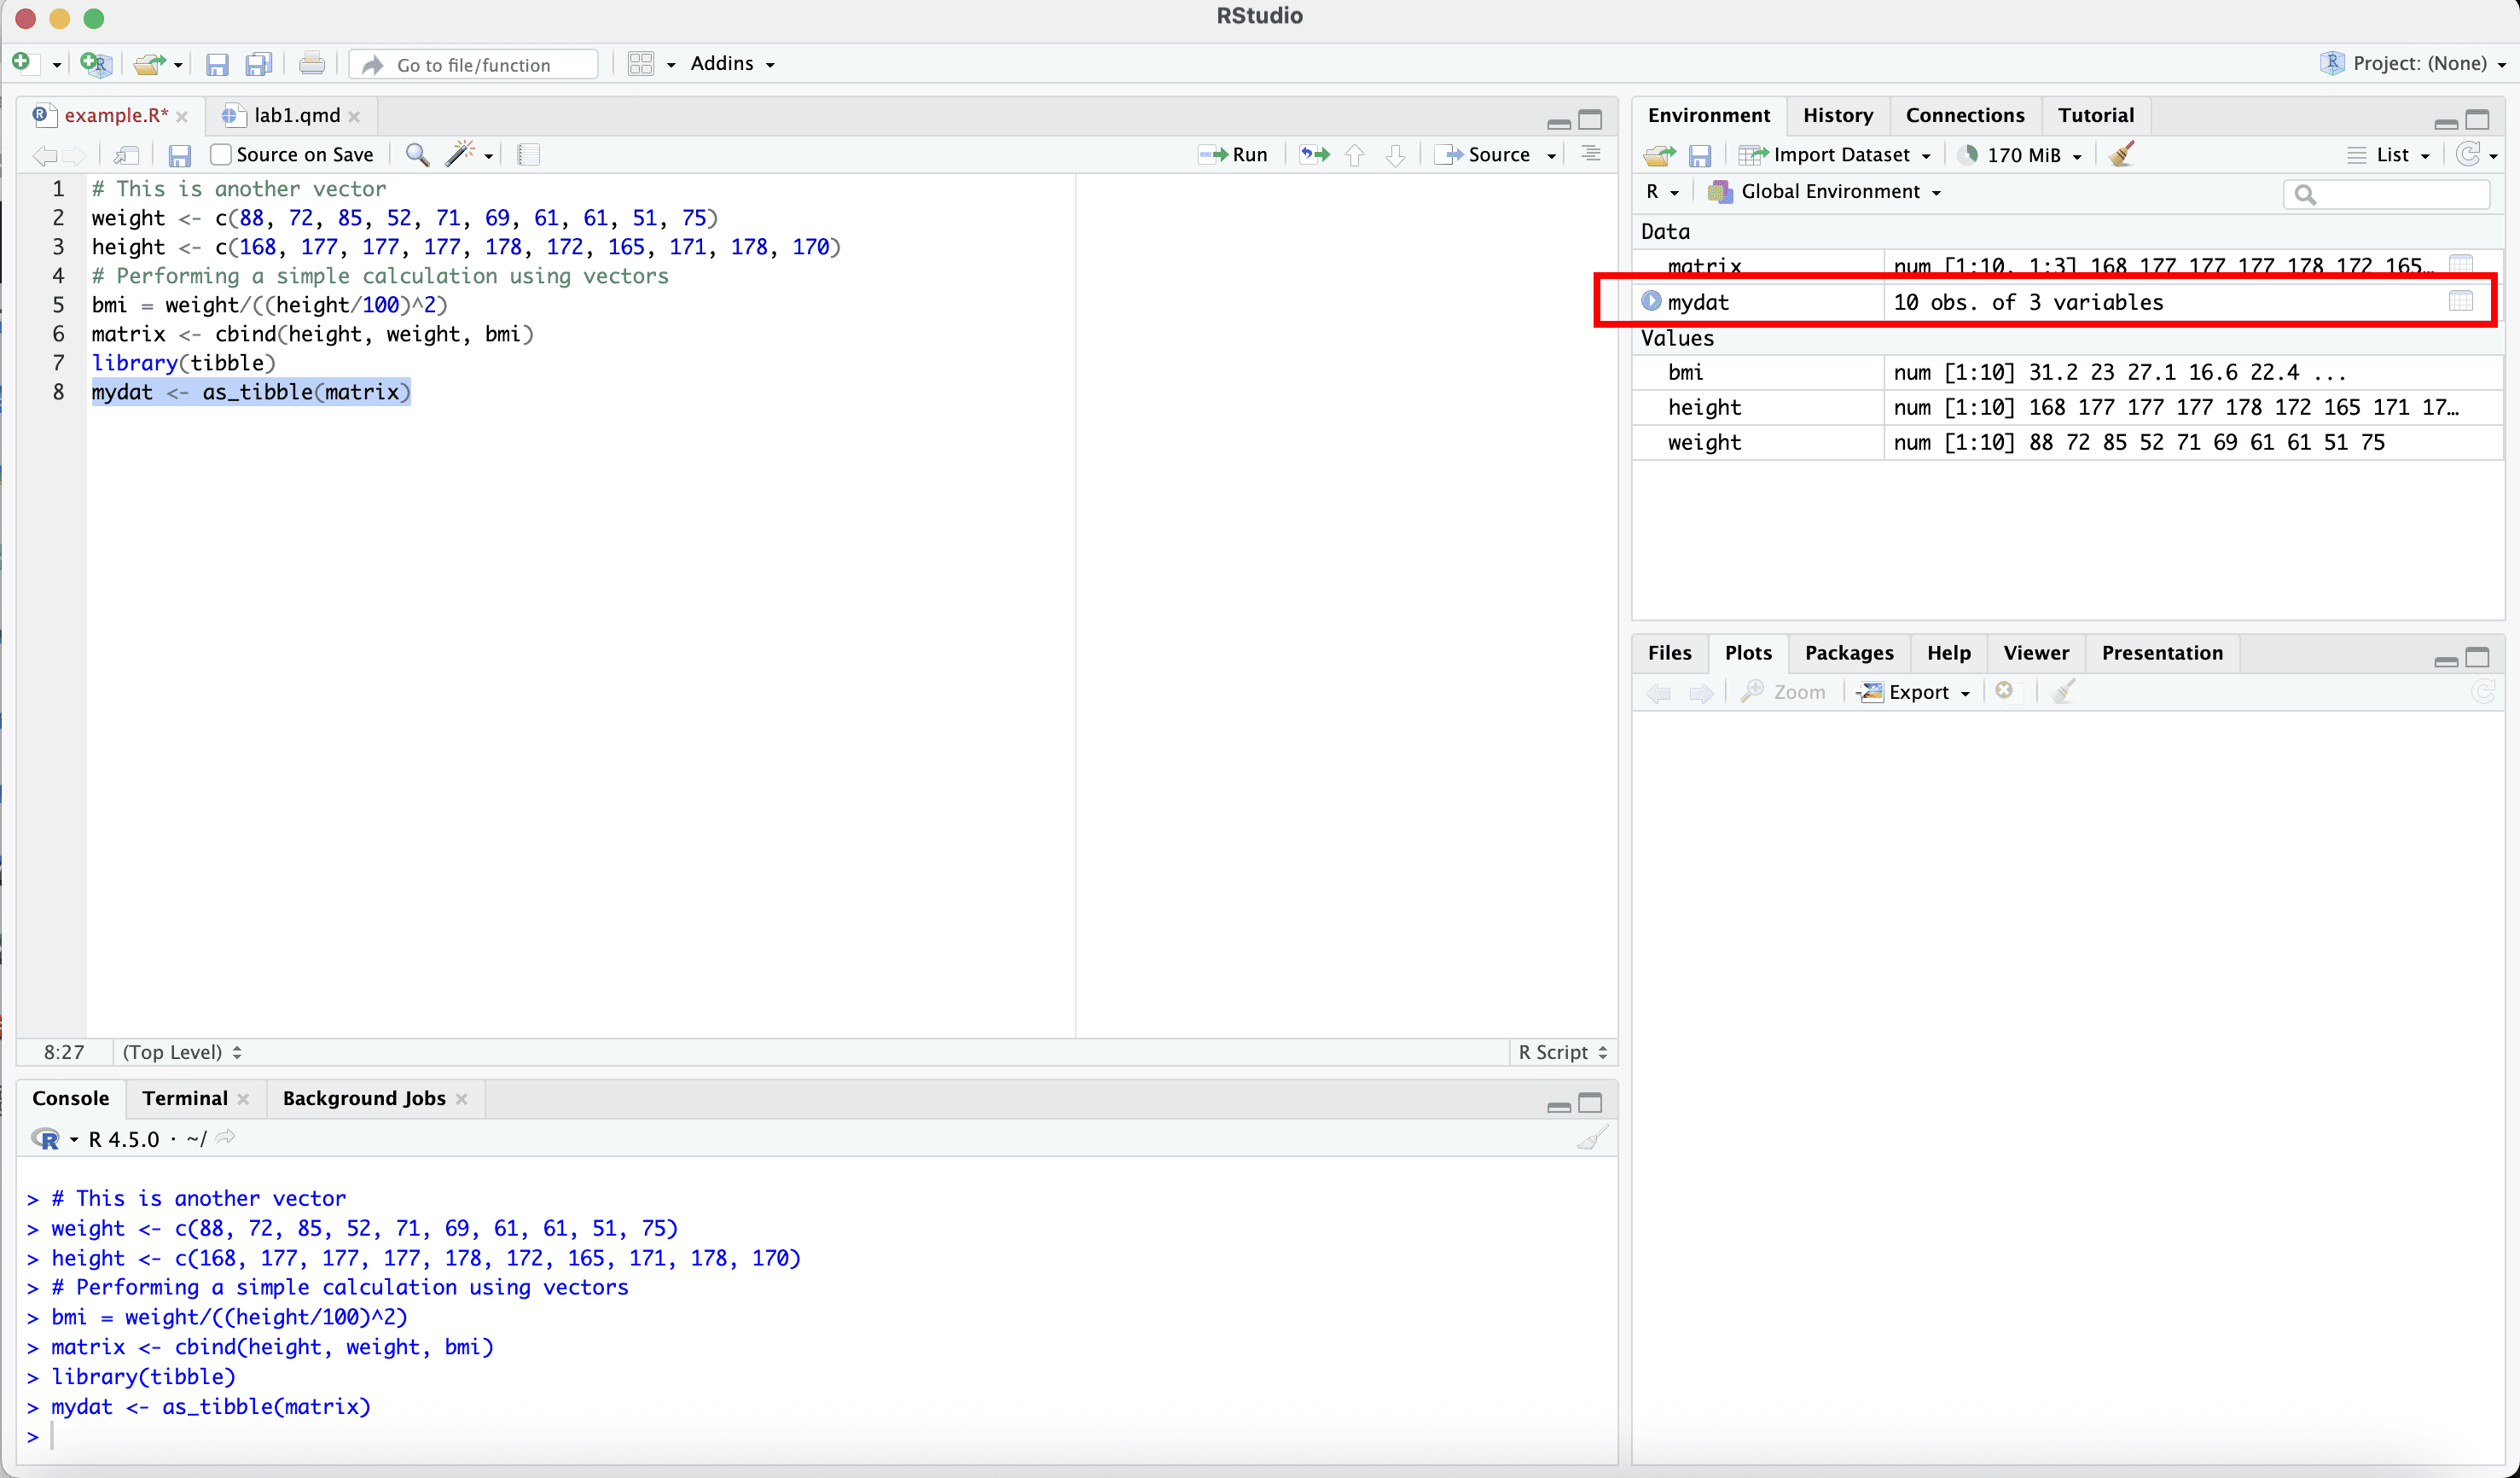Click the Run button
2520x1478 pixels.
1235,154
